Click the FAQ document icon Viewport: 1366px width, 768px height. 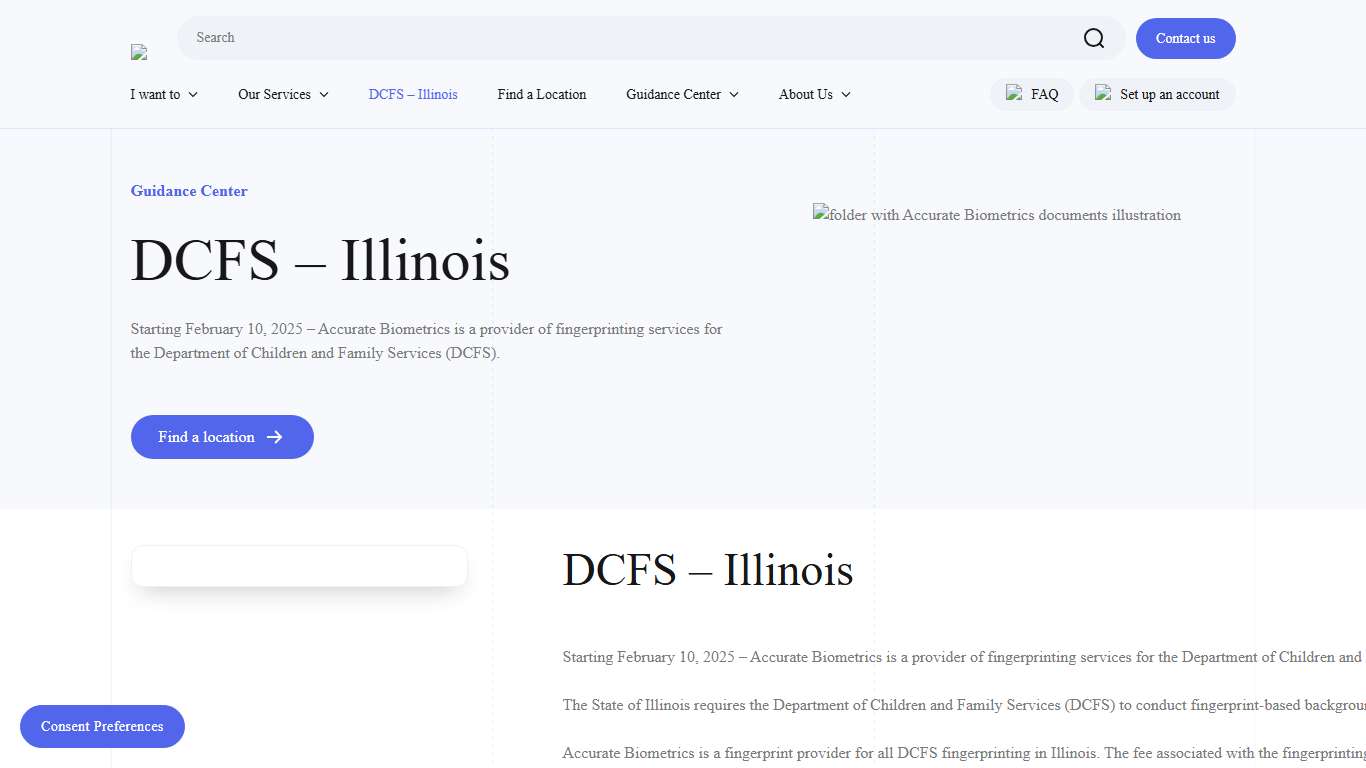(1014, 93)
